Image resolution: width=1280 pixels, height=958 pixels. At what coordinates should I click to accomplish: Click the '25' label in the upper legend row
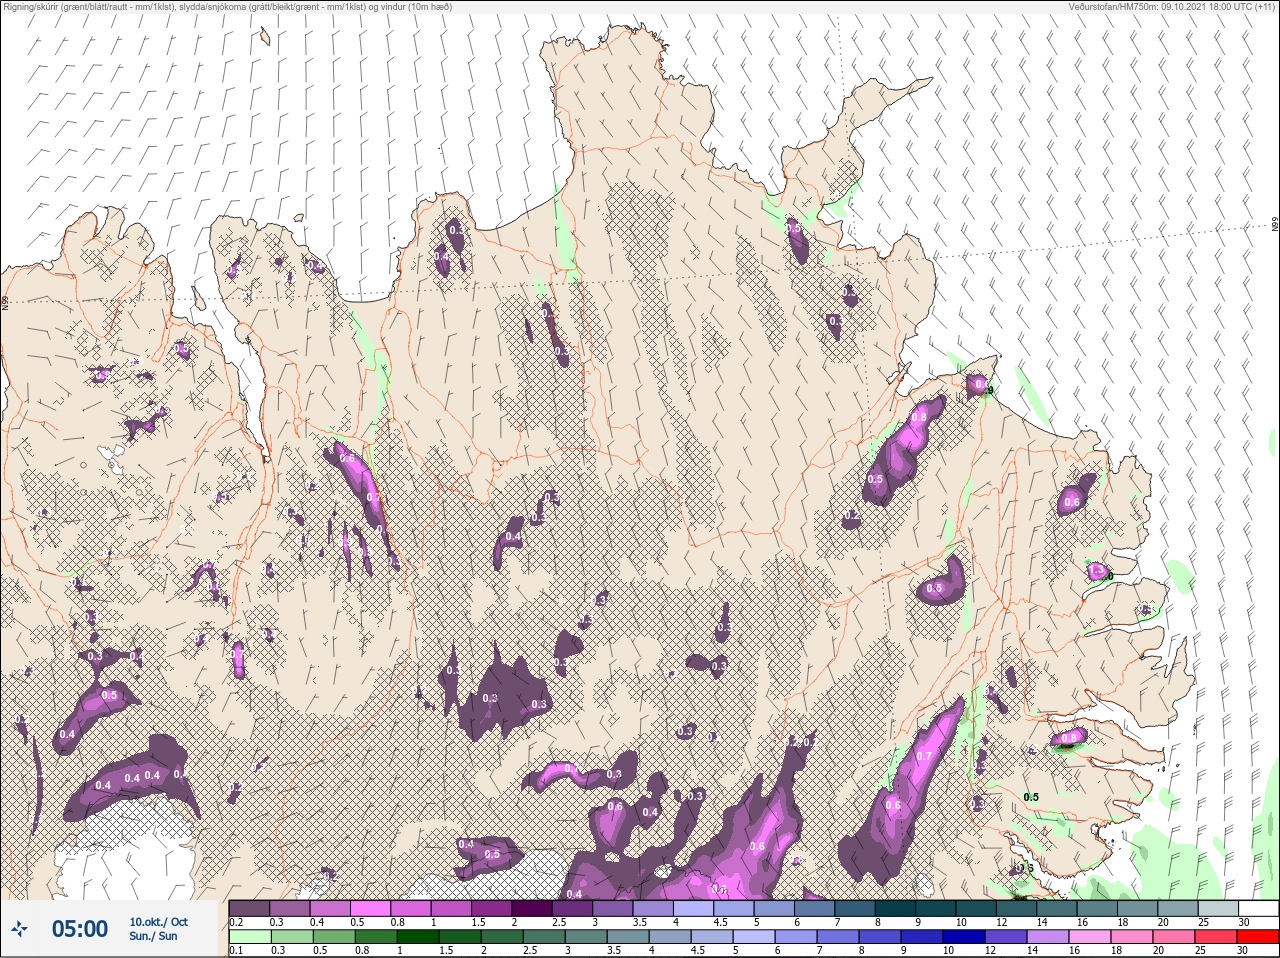click(x=1203, y=922)
